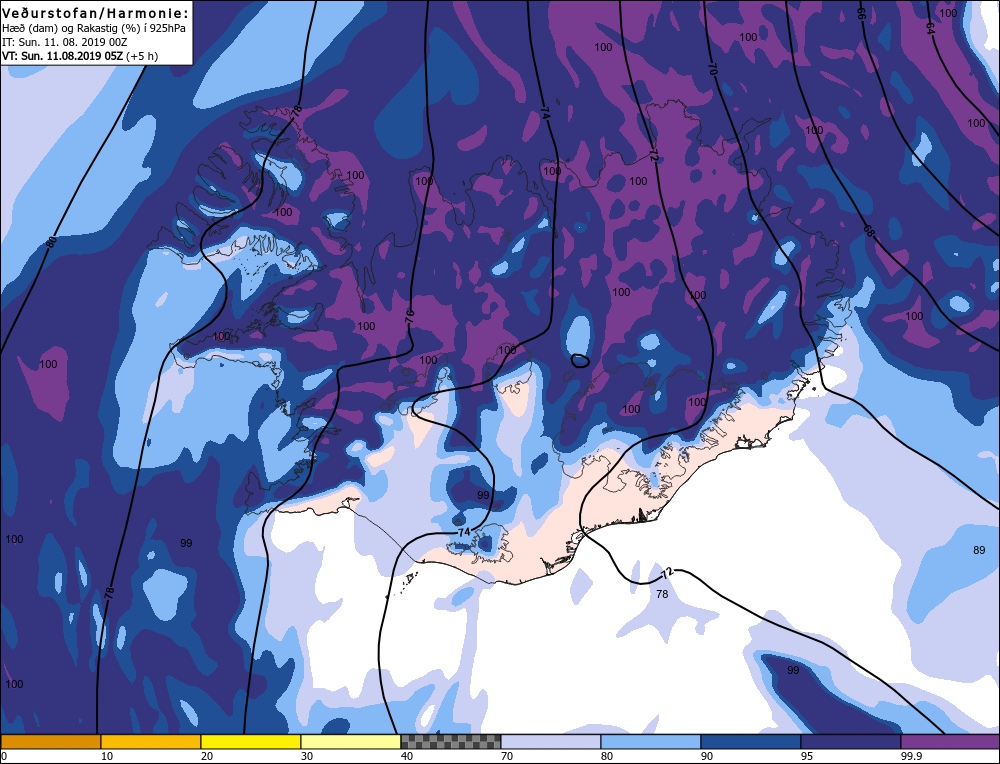Screen dimensions: 1000x764
Task: Click the '30' legend scale label
Action: tap(307, 756)
